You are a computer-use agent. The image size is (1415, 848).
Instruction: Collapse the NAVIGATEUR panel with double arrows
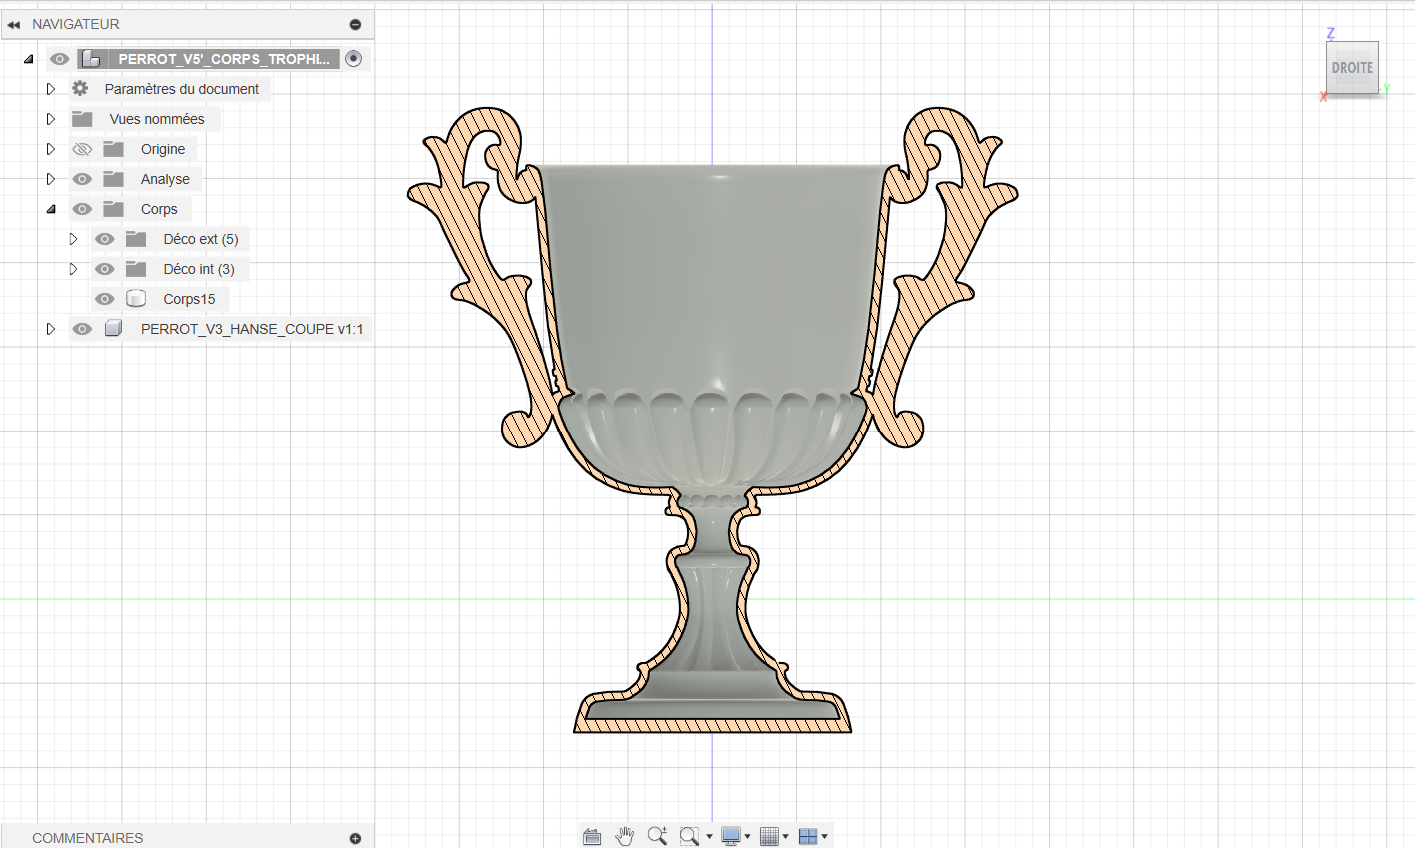14,24
